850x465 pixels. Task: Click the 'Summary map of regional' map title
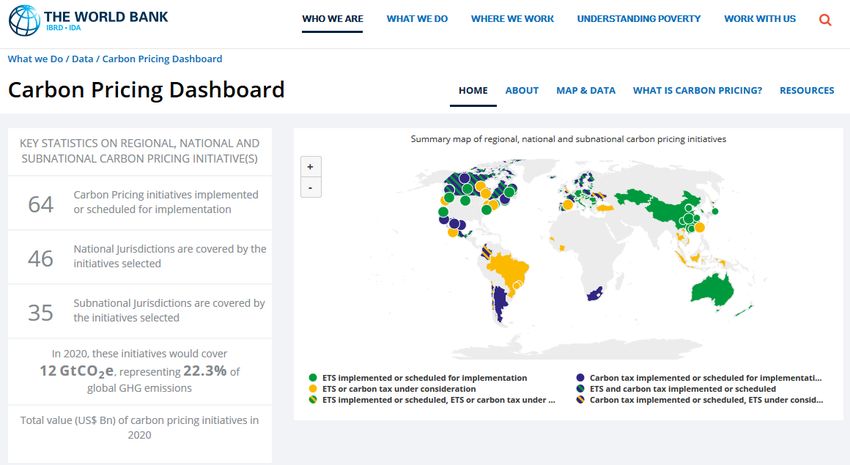click(x=568, y=139)
